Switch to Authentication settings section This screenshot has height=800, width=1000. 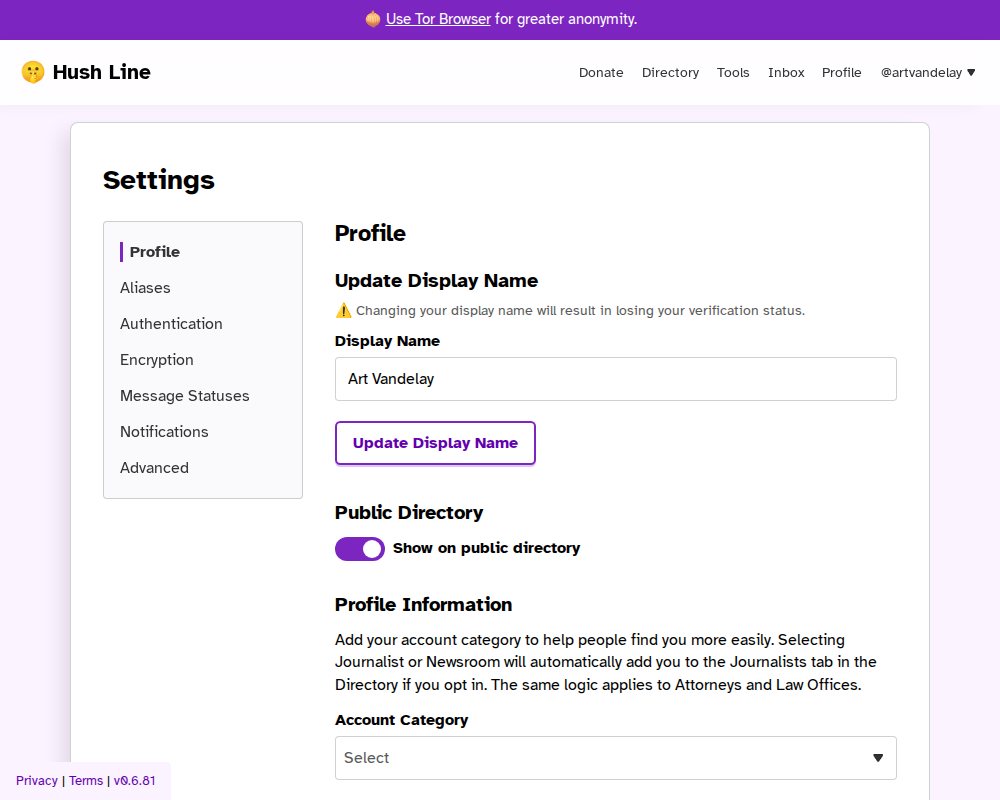pos(172,324)
